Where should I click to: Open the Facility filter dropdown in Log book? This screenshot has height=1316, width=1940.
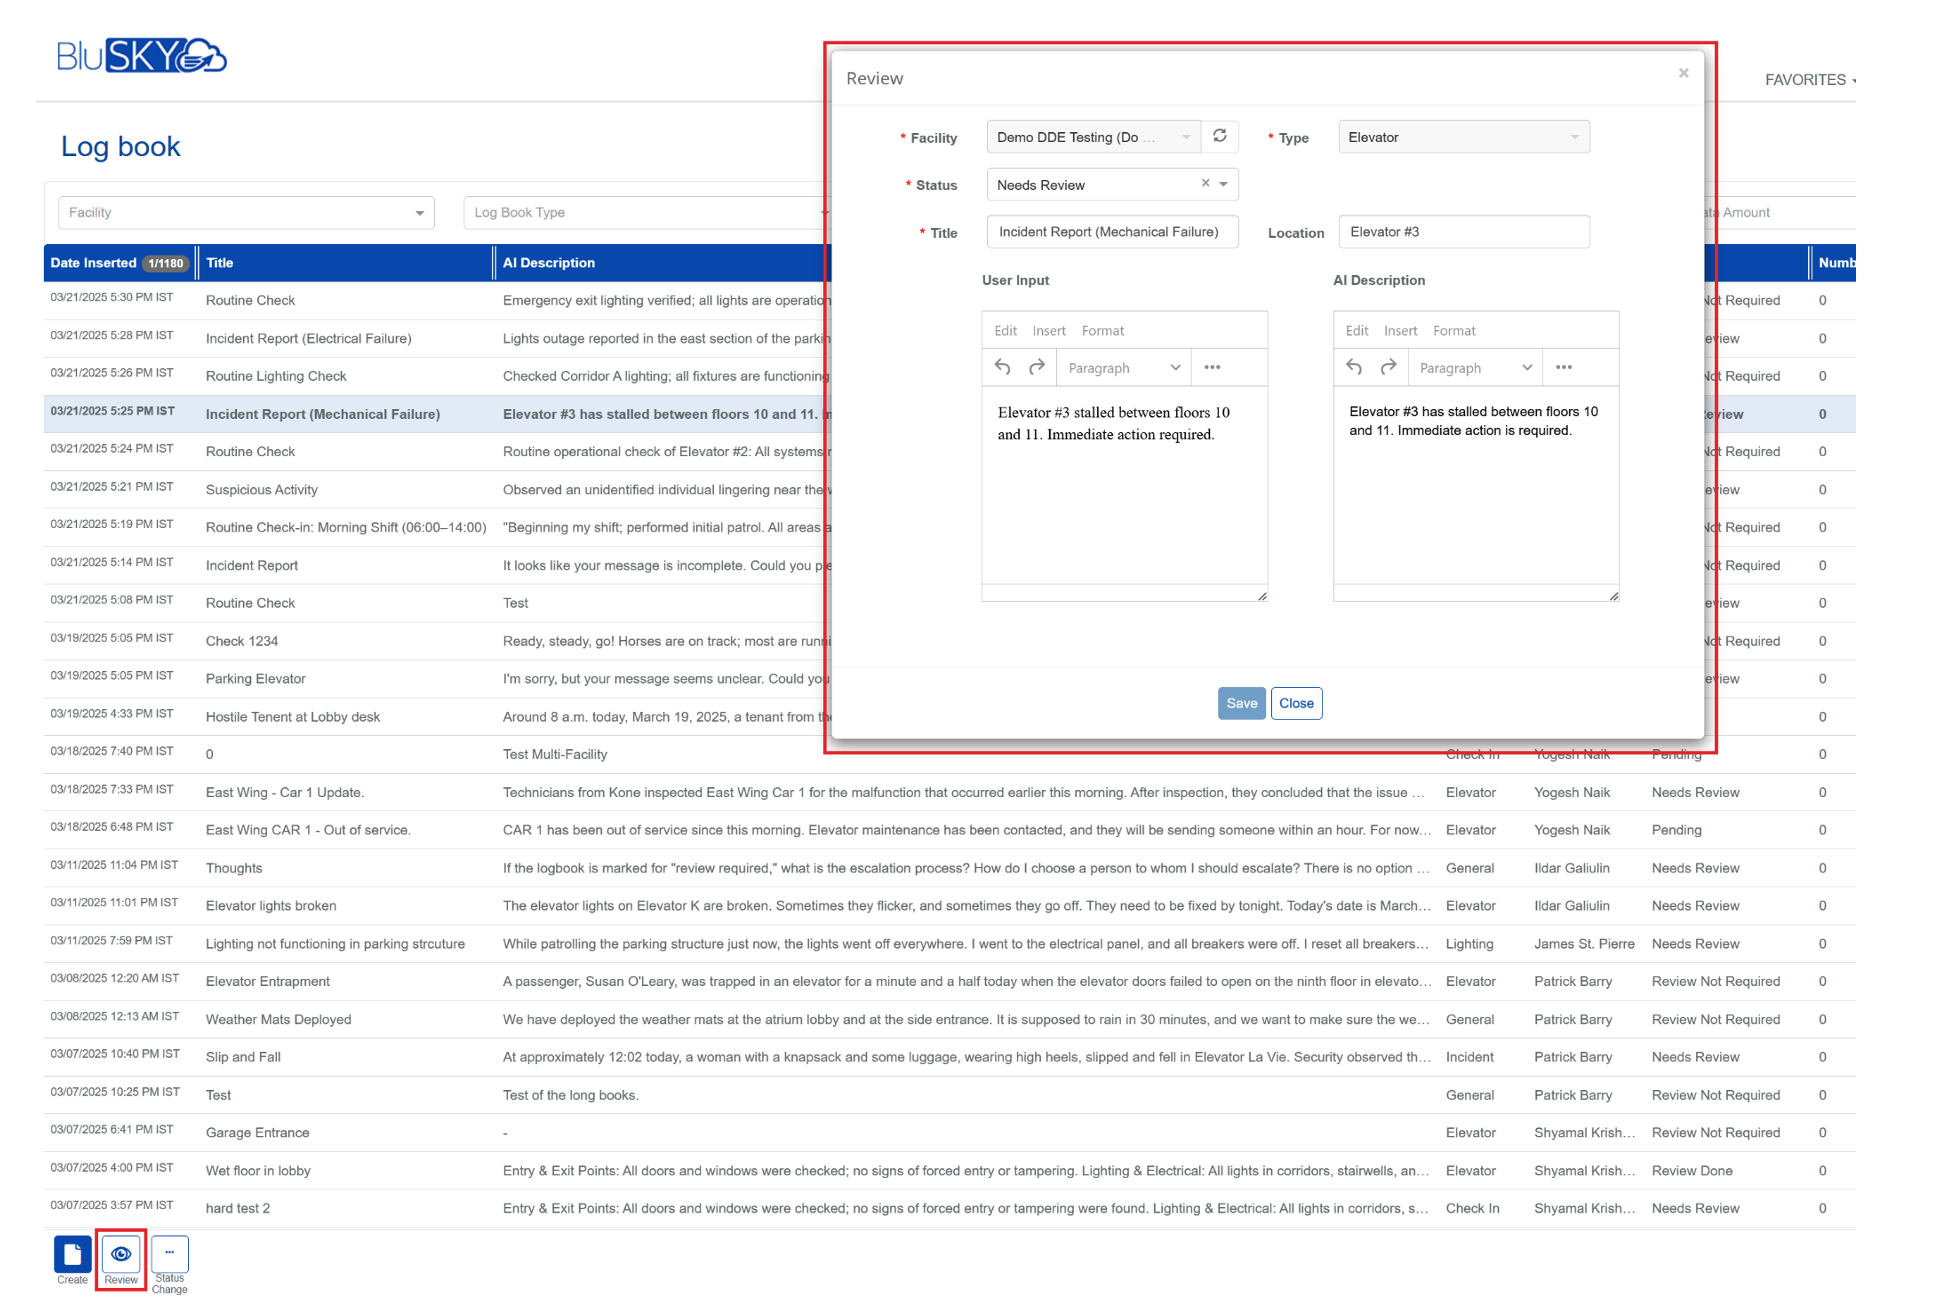pos(246,212)
